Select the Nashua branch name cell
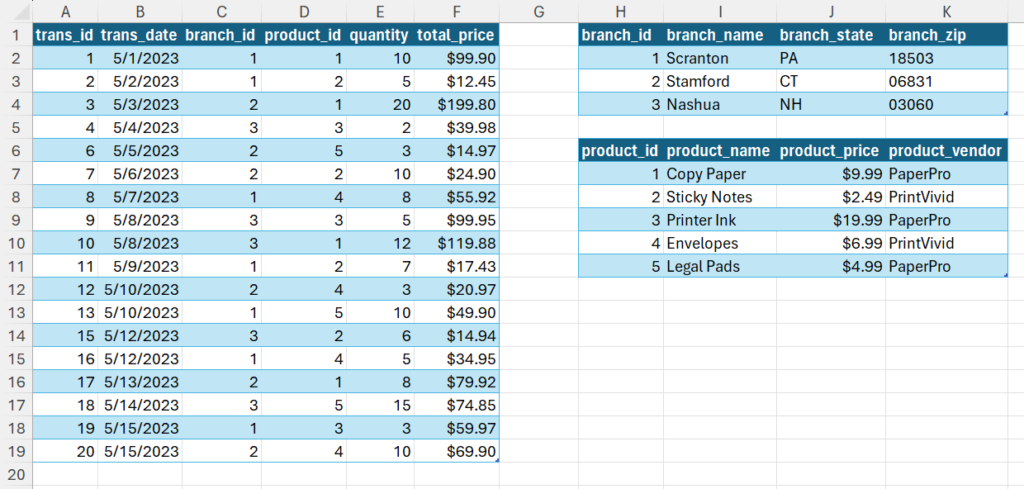This screenshot has height=489, width=1024. pos(719,104)
